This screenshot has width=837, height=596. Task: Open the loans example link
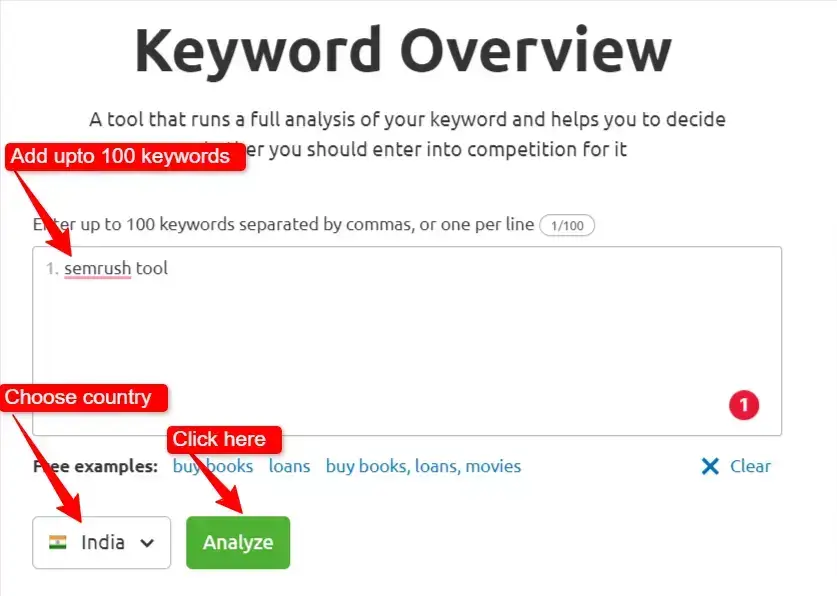[289, 466]
